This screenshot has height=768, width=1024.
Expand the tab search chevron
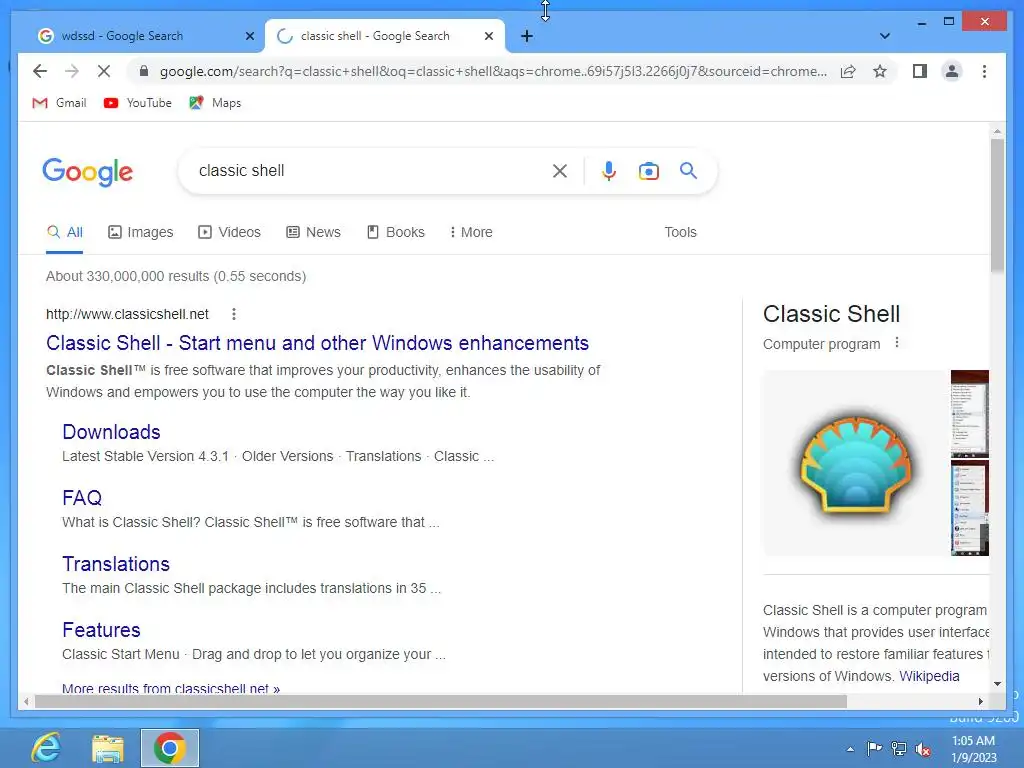click(x=884, y=36)
